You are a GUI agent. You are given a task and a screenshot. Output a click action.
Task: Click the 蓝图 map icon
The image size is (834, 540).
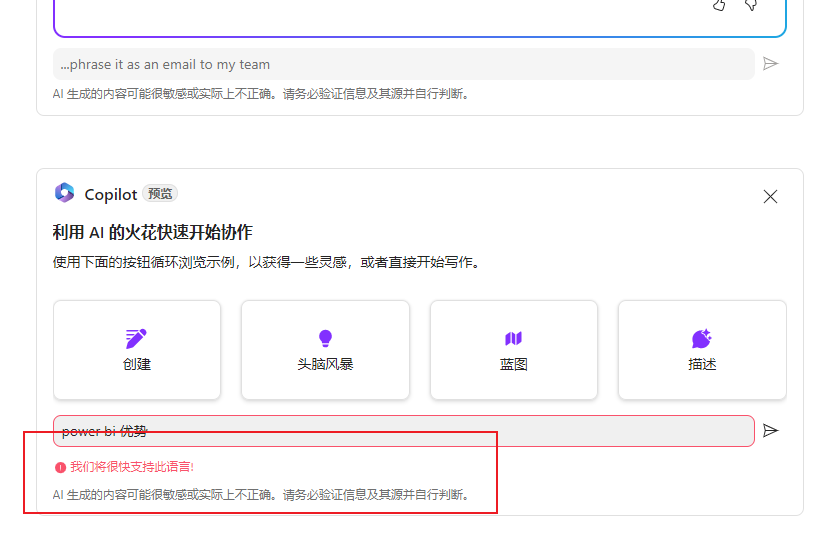coord(513,338)
